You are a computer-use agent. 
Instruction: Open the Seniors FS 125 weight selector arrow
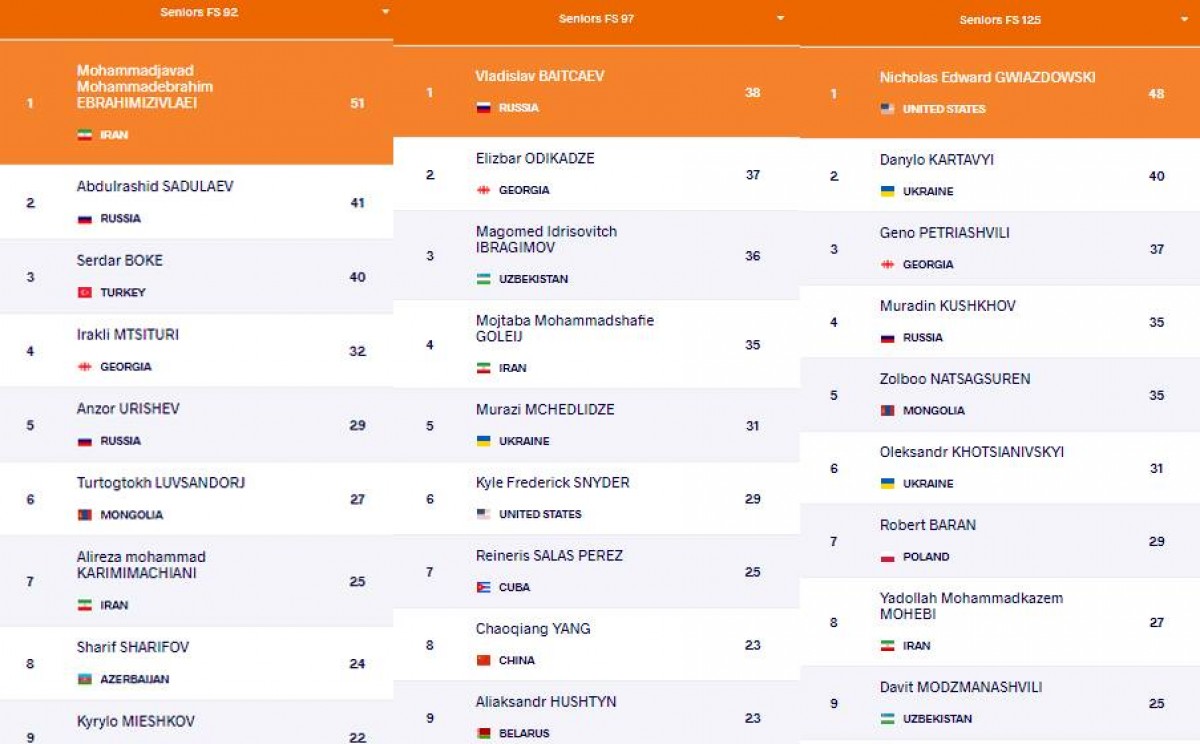click(1185, 20)
